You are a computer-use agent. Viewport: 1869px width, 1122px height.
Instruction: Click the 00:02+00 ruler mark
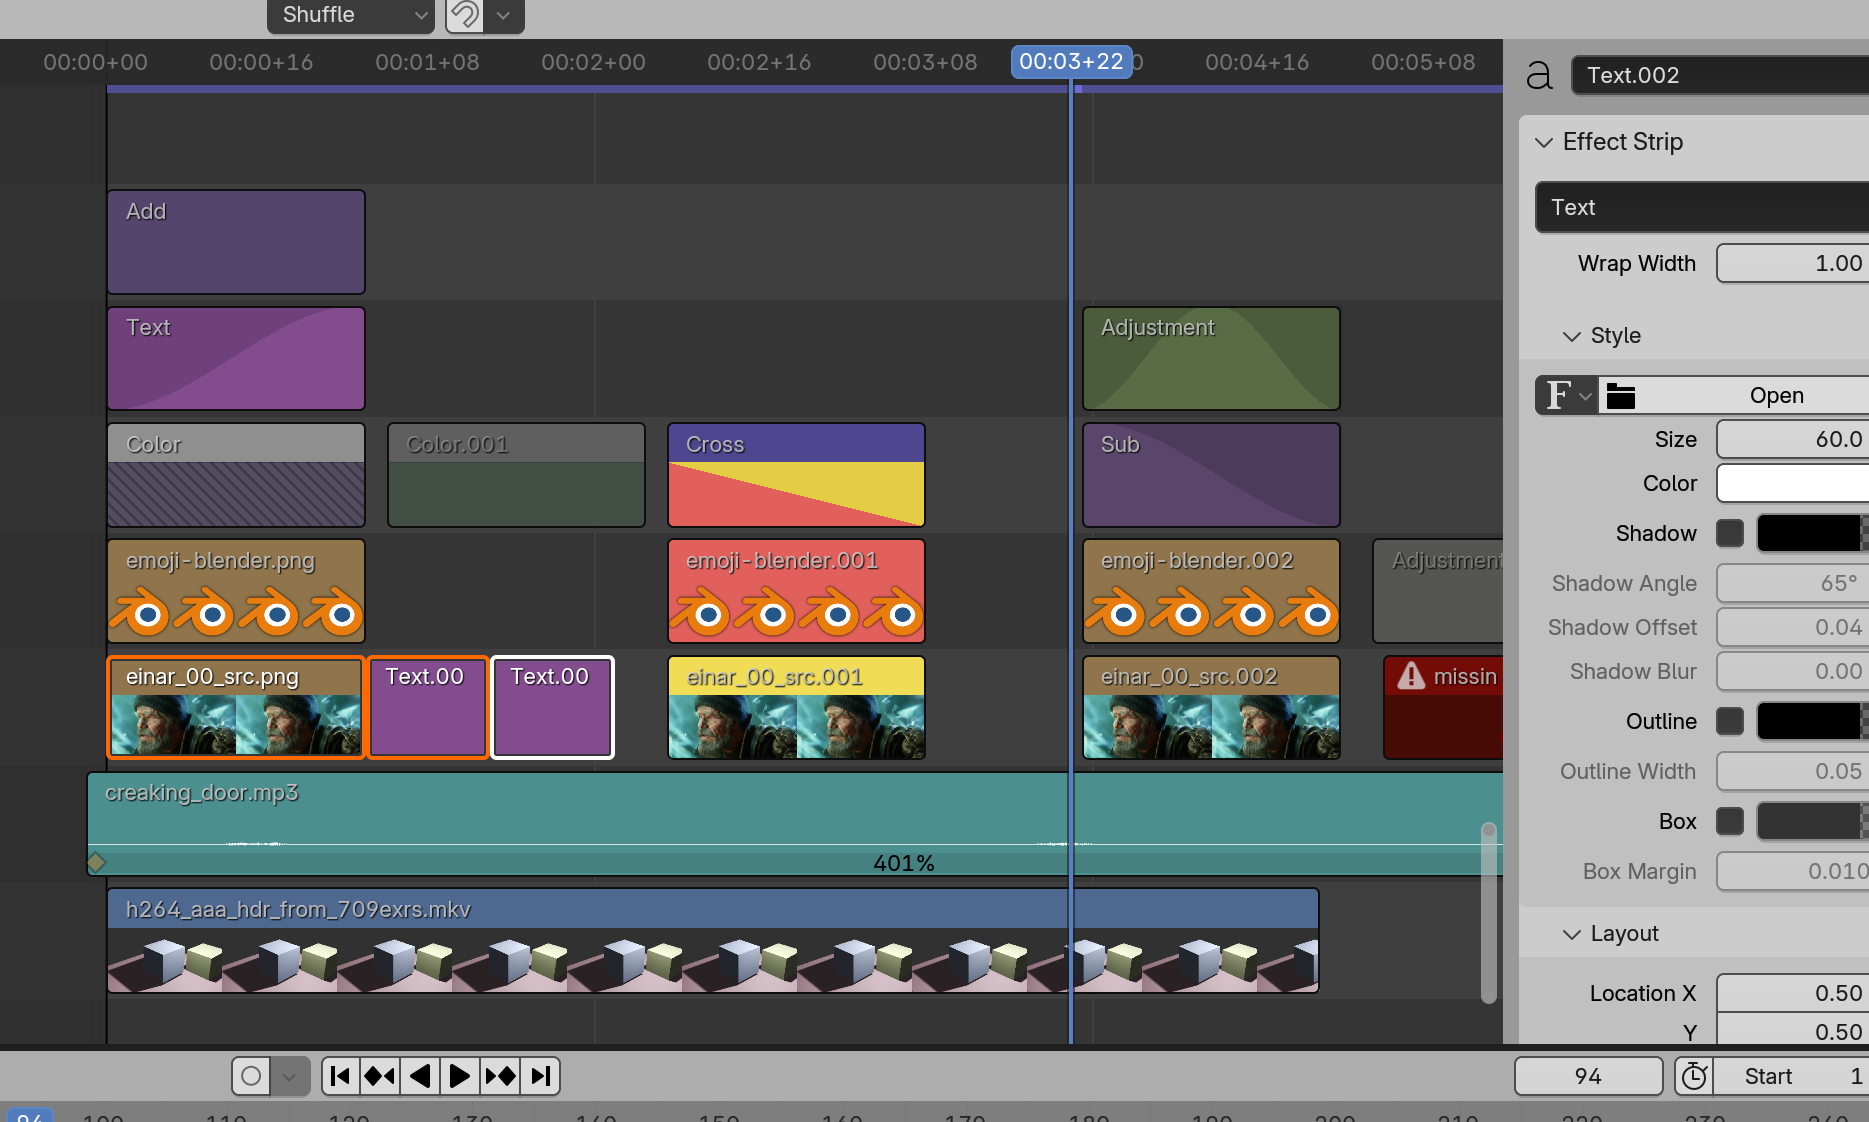[x=593, y=62]
